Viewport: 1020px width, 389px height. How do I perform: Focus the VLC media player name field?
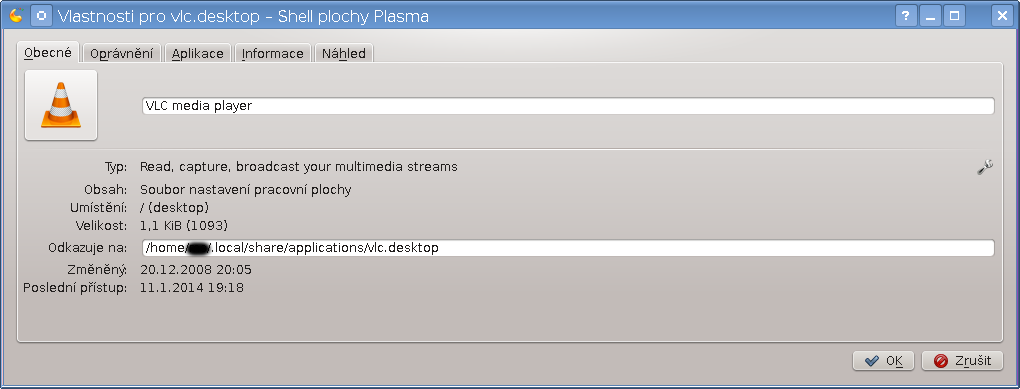[x=568, y=106]
